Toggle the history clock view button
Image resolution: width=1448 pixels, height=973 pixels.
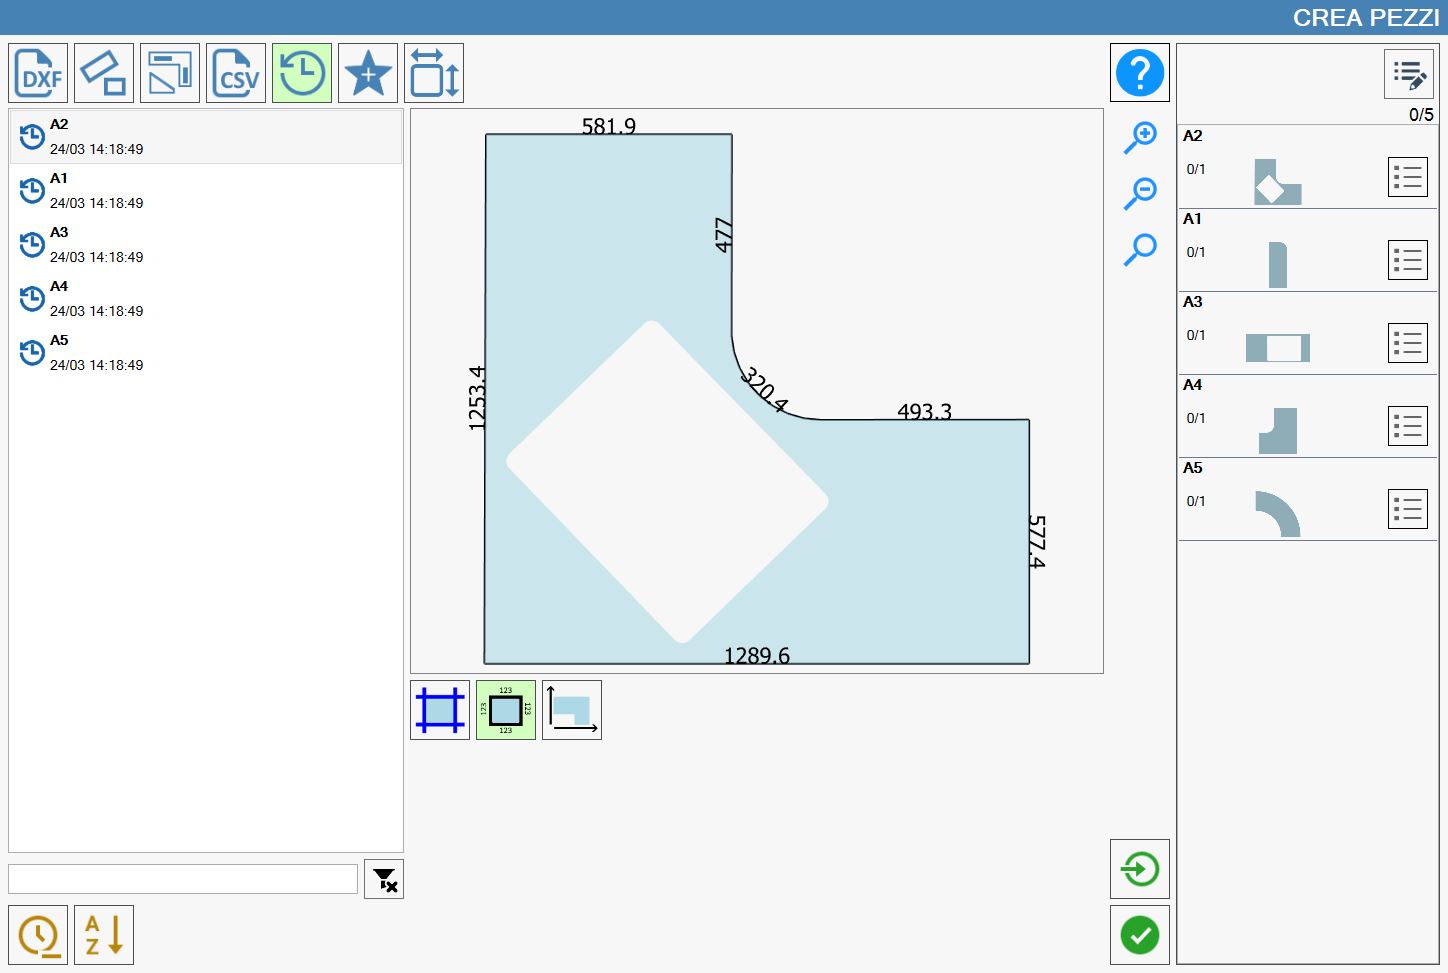(x=302, y=73)
